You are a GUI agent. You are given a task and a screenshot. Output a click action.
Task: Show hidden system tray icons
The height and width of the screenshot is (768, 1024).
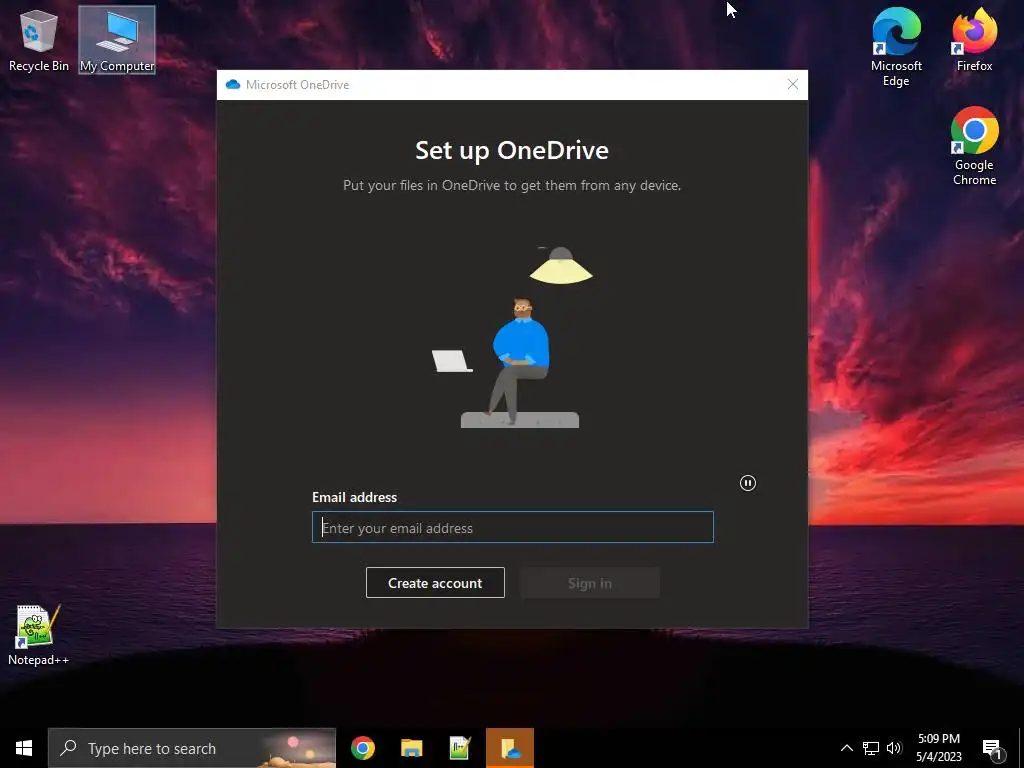(846, 748)
